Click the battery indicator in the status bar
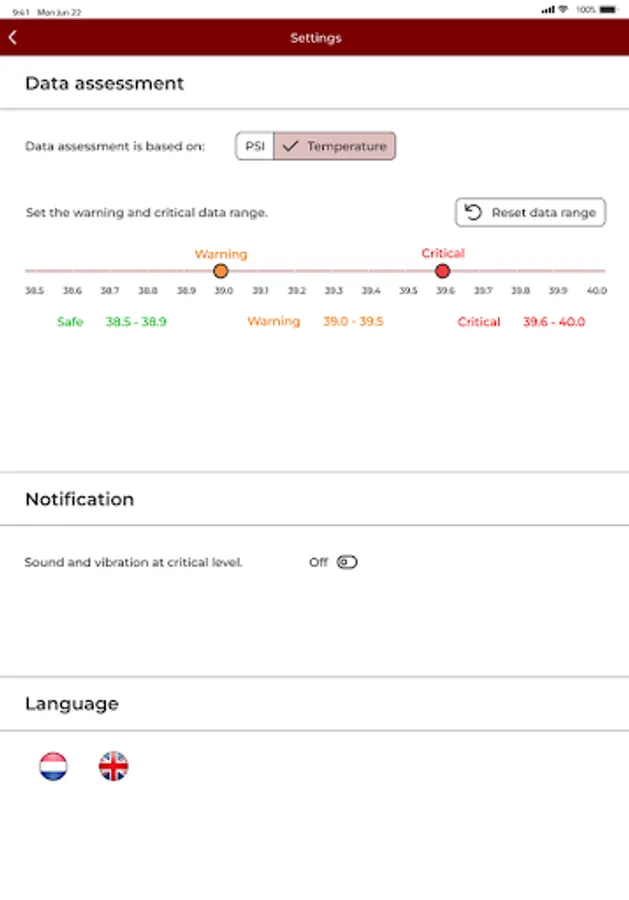This screenshot has height=900, width=629. 608,9
